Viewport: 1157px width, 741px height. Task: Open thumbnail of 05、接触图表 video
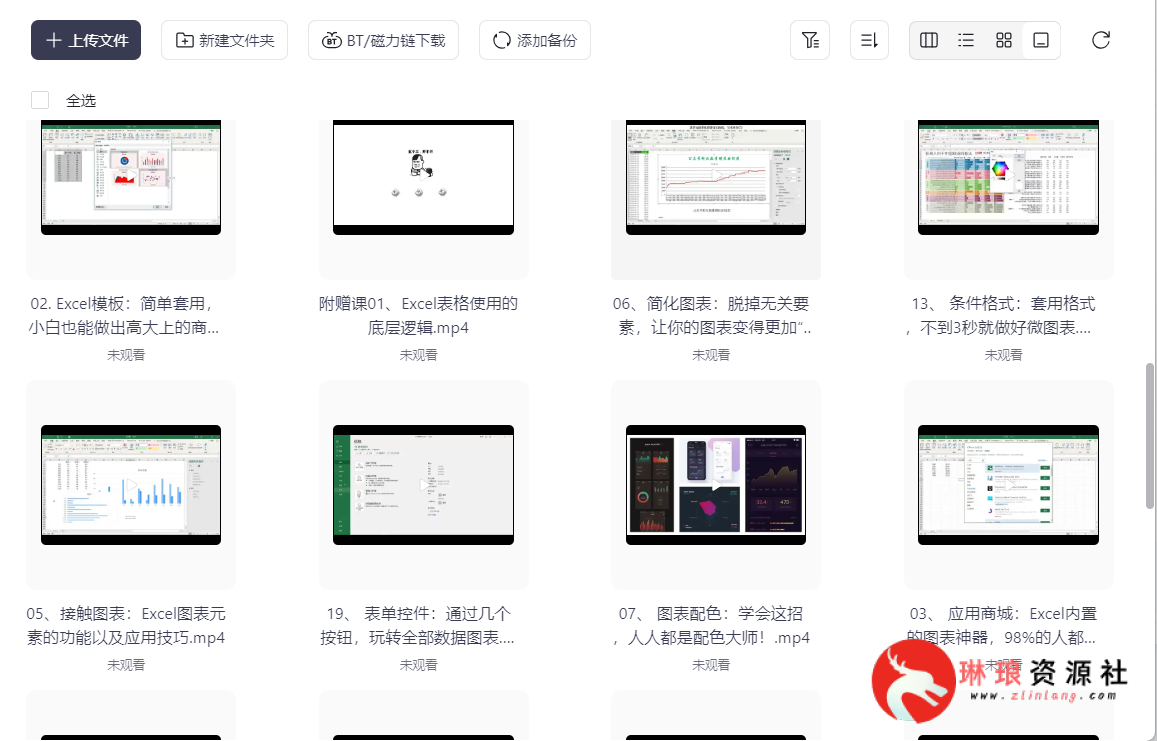(131, 485)
